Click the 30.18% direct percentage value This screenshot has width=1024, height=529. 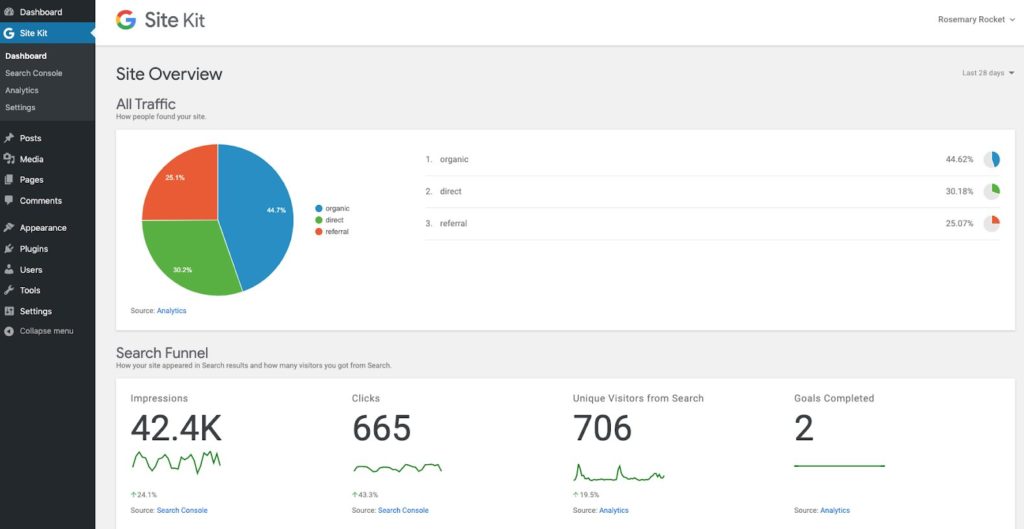(x=959, y=191)
